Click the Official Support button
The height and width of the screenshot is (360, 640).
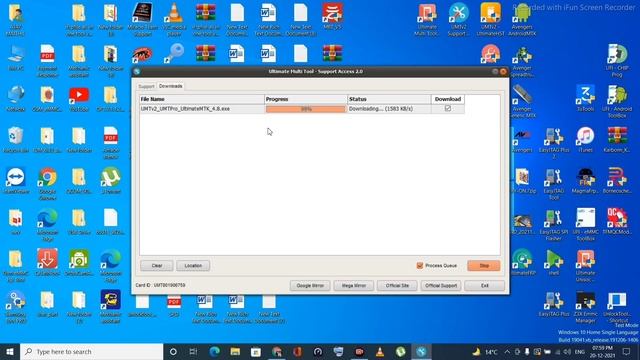[441, 286]
